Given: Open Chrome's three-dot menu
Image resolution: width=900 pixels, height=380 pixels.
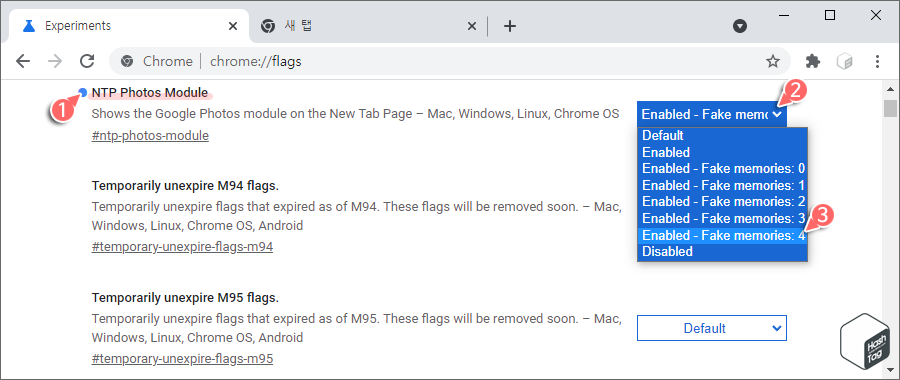Looking at the screenshot, I should point(876,61).
